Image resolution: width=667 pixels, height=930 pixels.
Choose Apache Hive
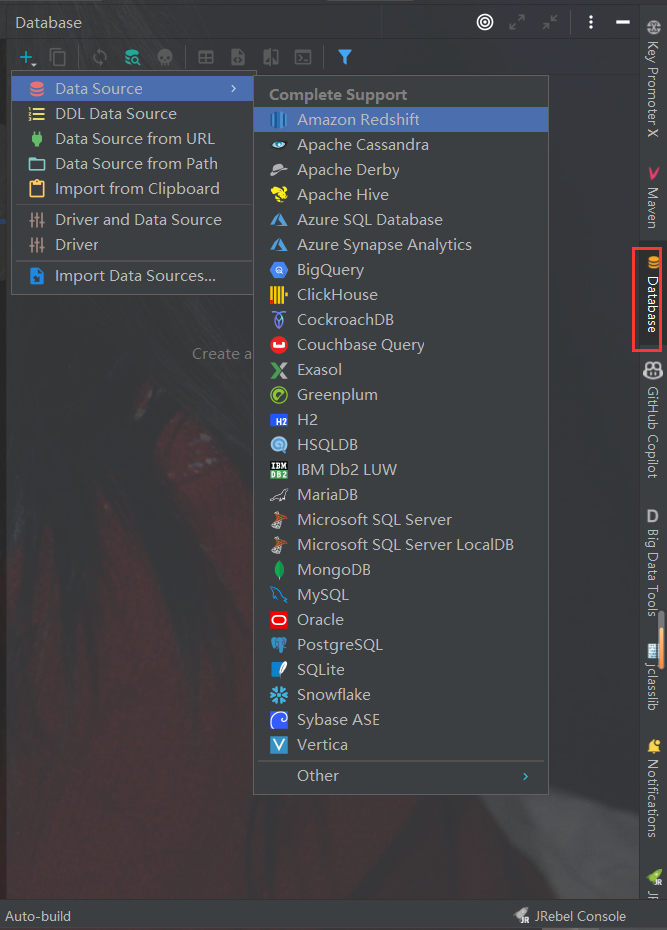point(401,195)
